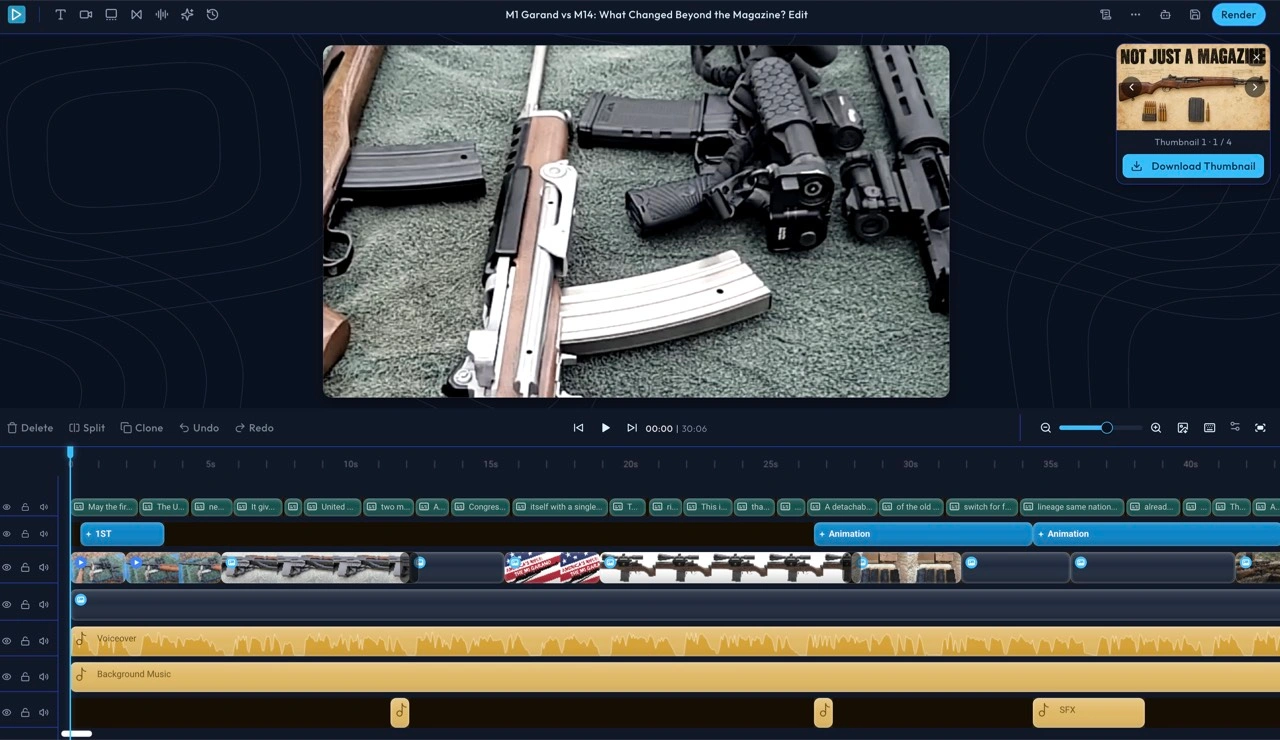
Task: Select the Text tool icon
Action: [x=61, y=15]
